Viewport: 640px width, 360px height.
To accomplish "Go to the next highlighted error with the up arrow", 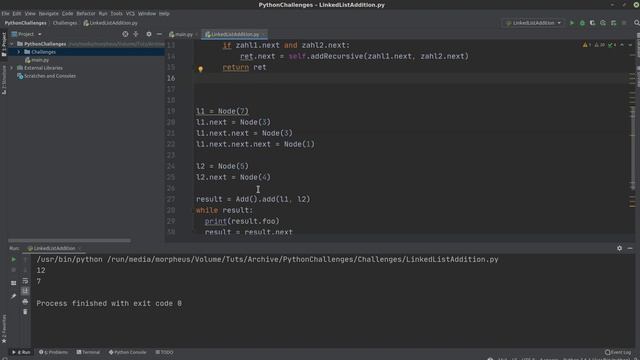I will coord(622,45).
